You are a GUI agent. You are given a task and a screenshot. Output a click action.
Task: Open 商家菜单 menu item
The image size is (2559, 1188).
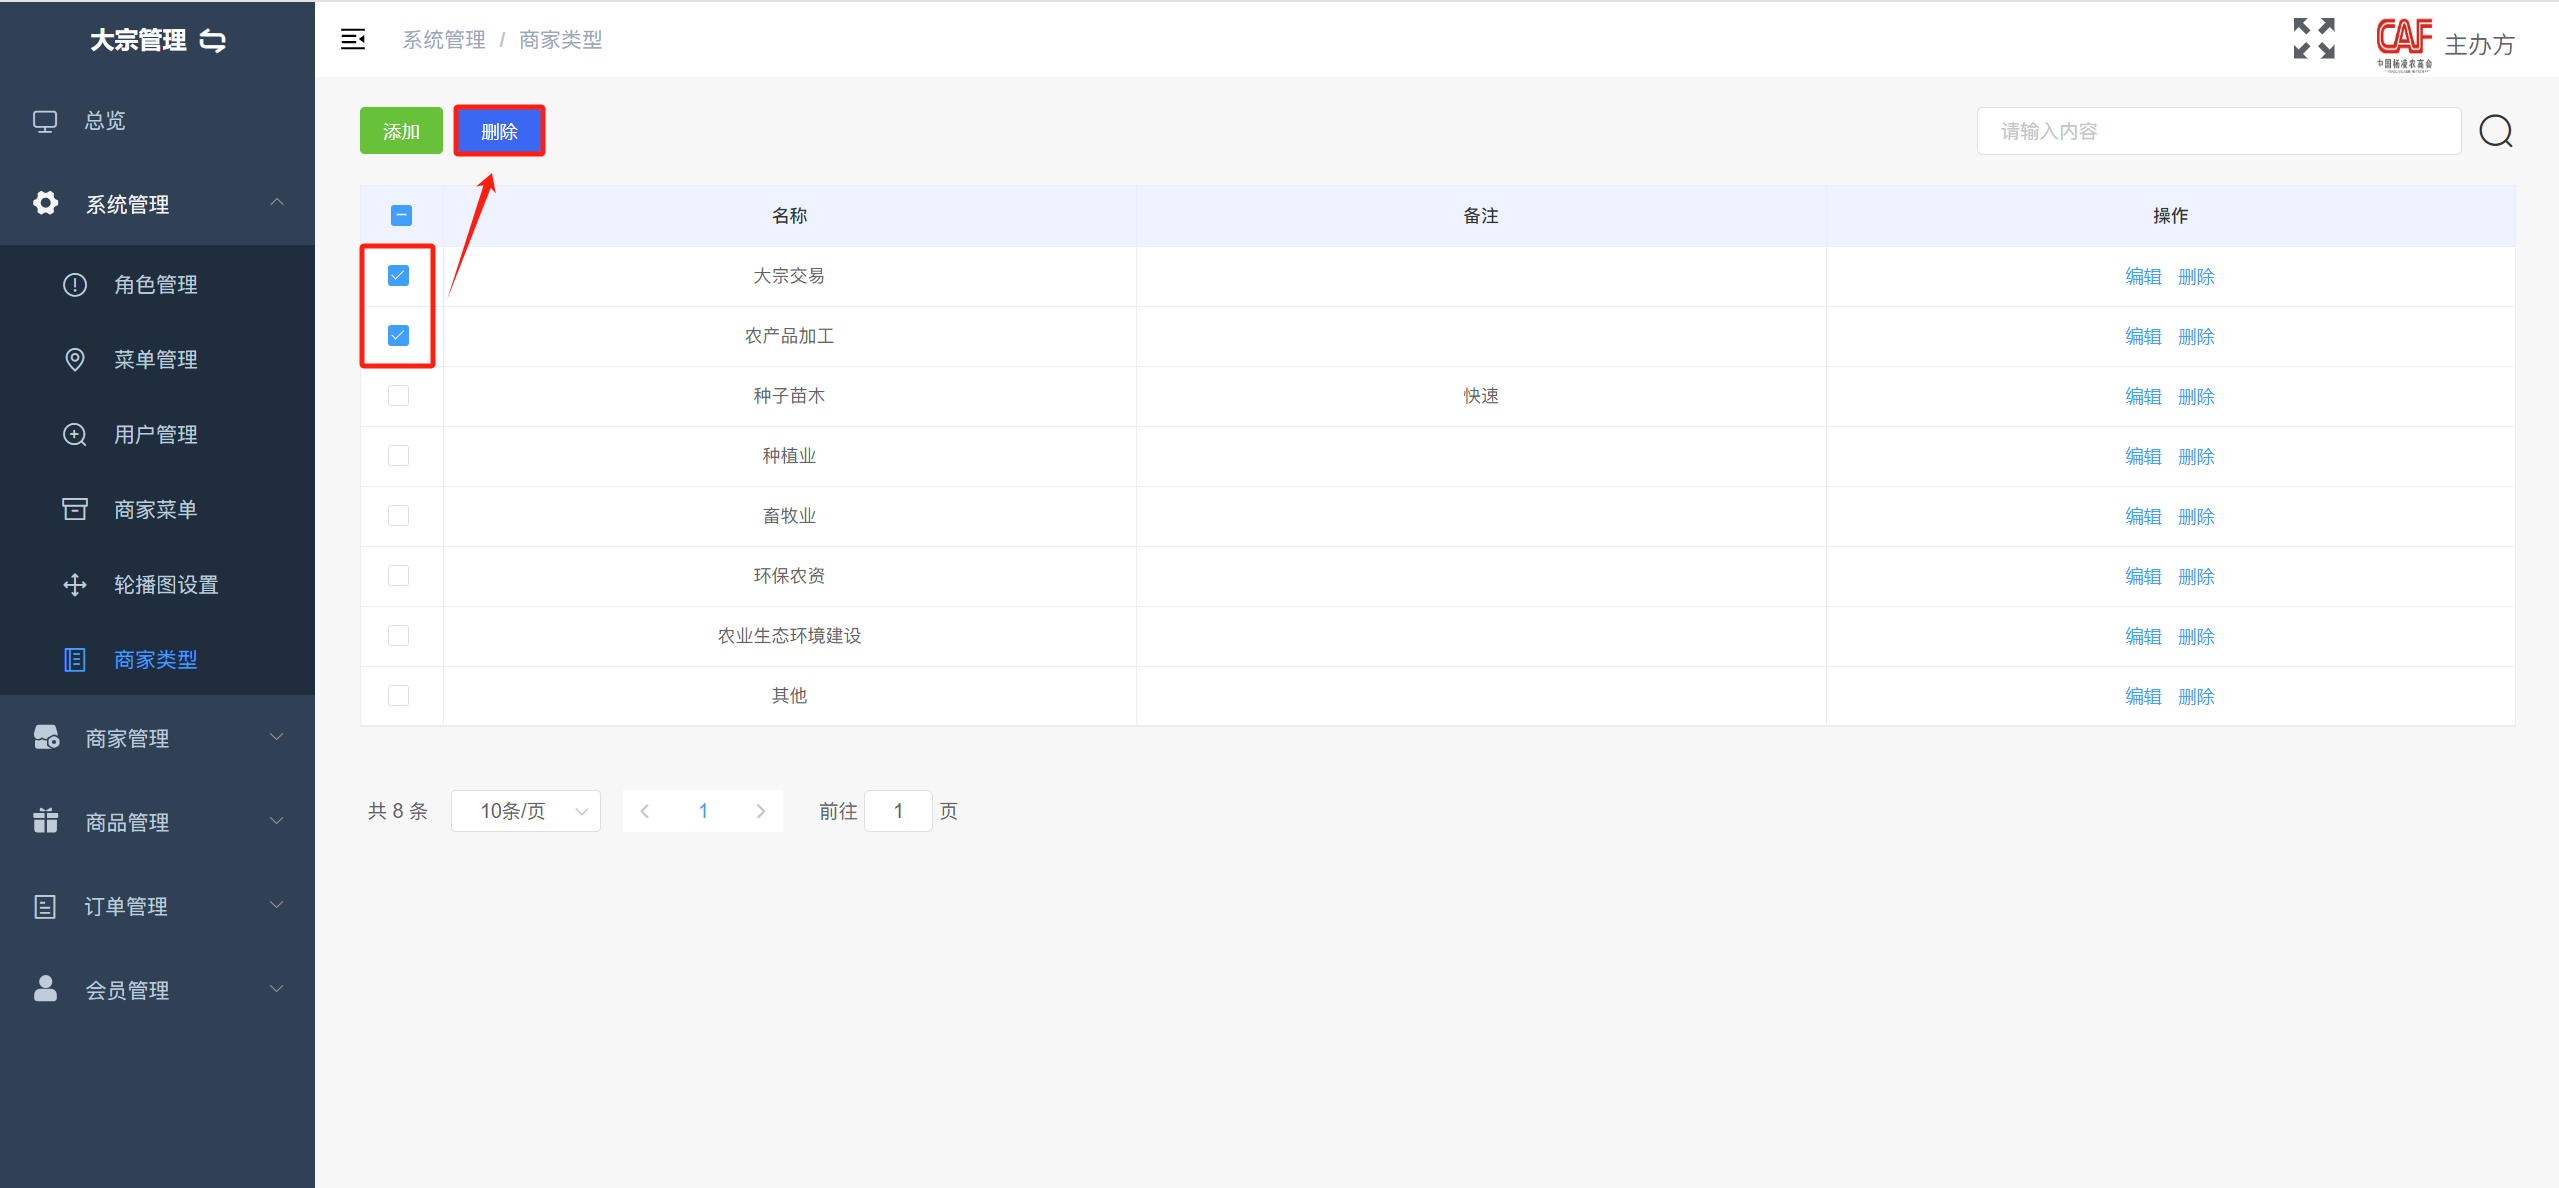[156, 510]
